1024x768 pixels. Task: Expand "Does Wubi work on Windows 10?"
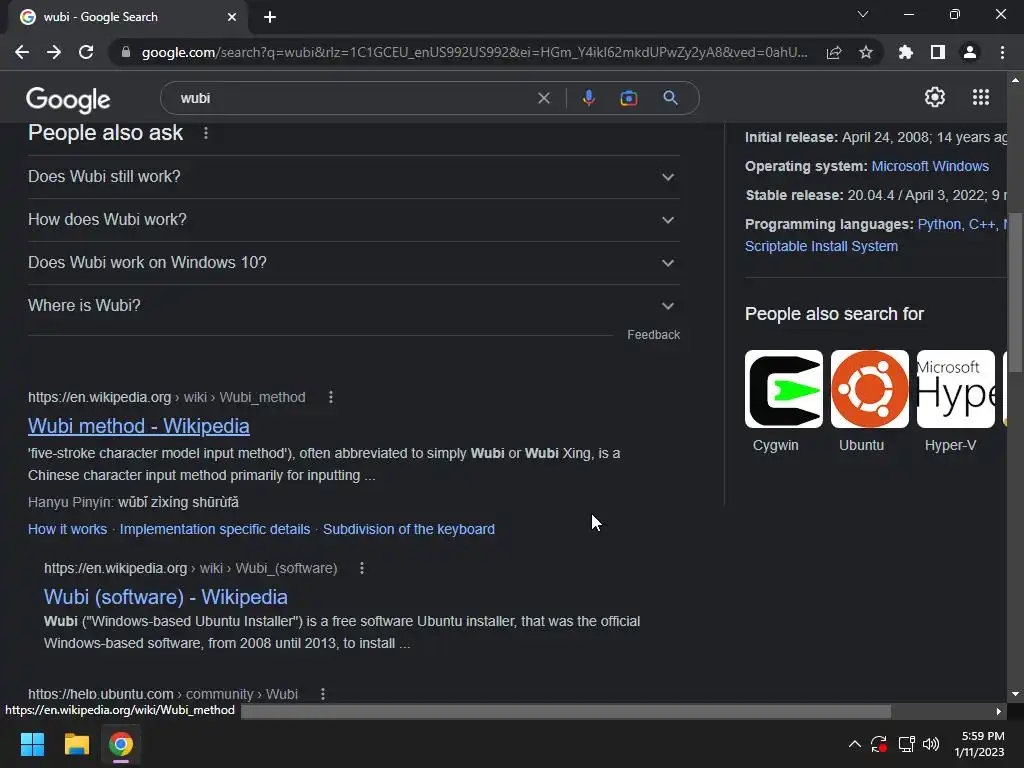(x=354, y=263)
